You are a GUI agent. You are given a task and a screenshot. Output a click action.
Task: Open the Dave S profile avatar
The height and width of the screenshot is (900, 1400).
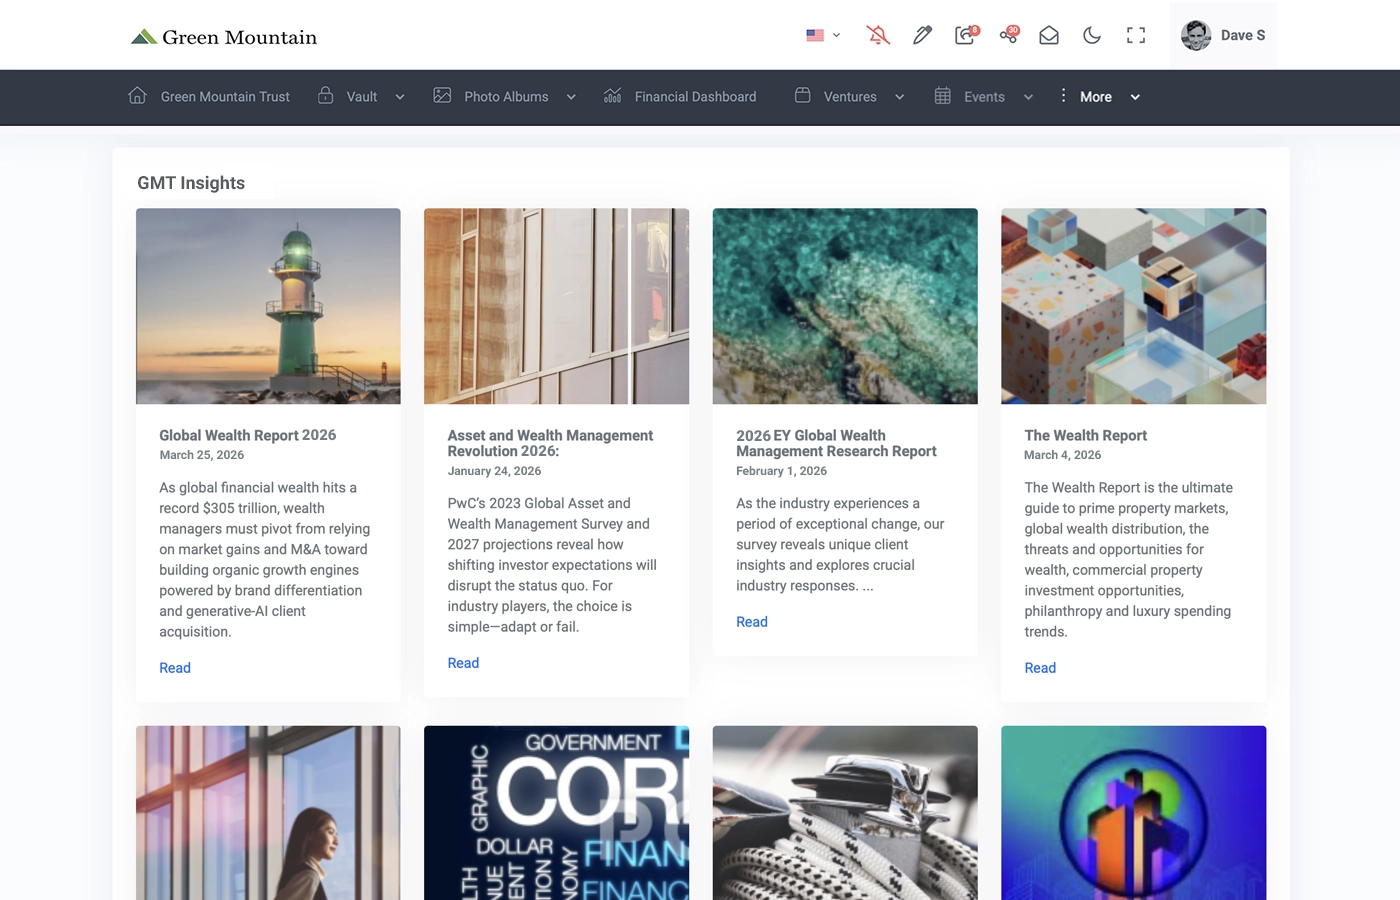1196,35
